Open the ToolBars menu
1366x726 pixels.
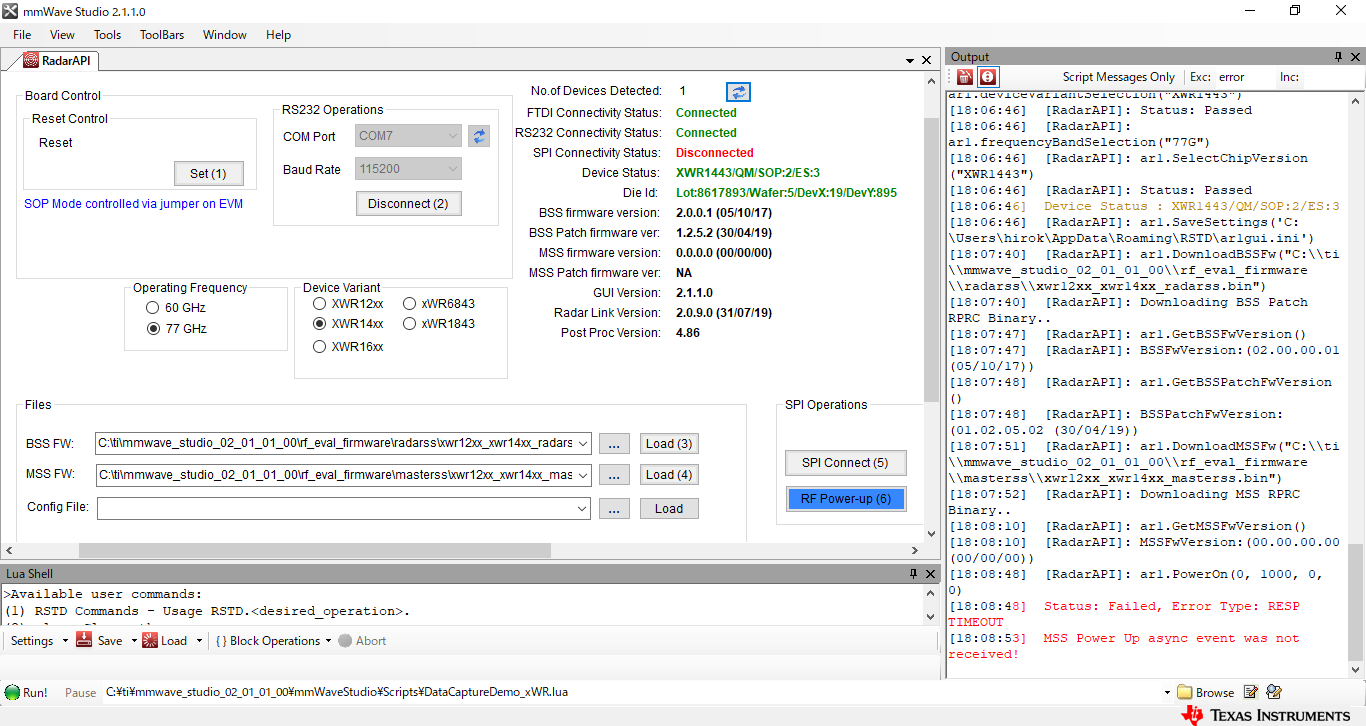coord(162,35)
